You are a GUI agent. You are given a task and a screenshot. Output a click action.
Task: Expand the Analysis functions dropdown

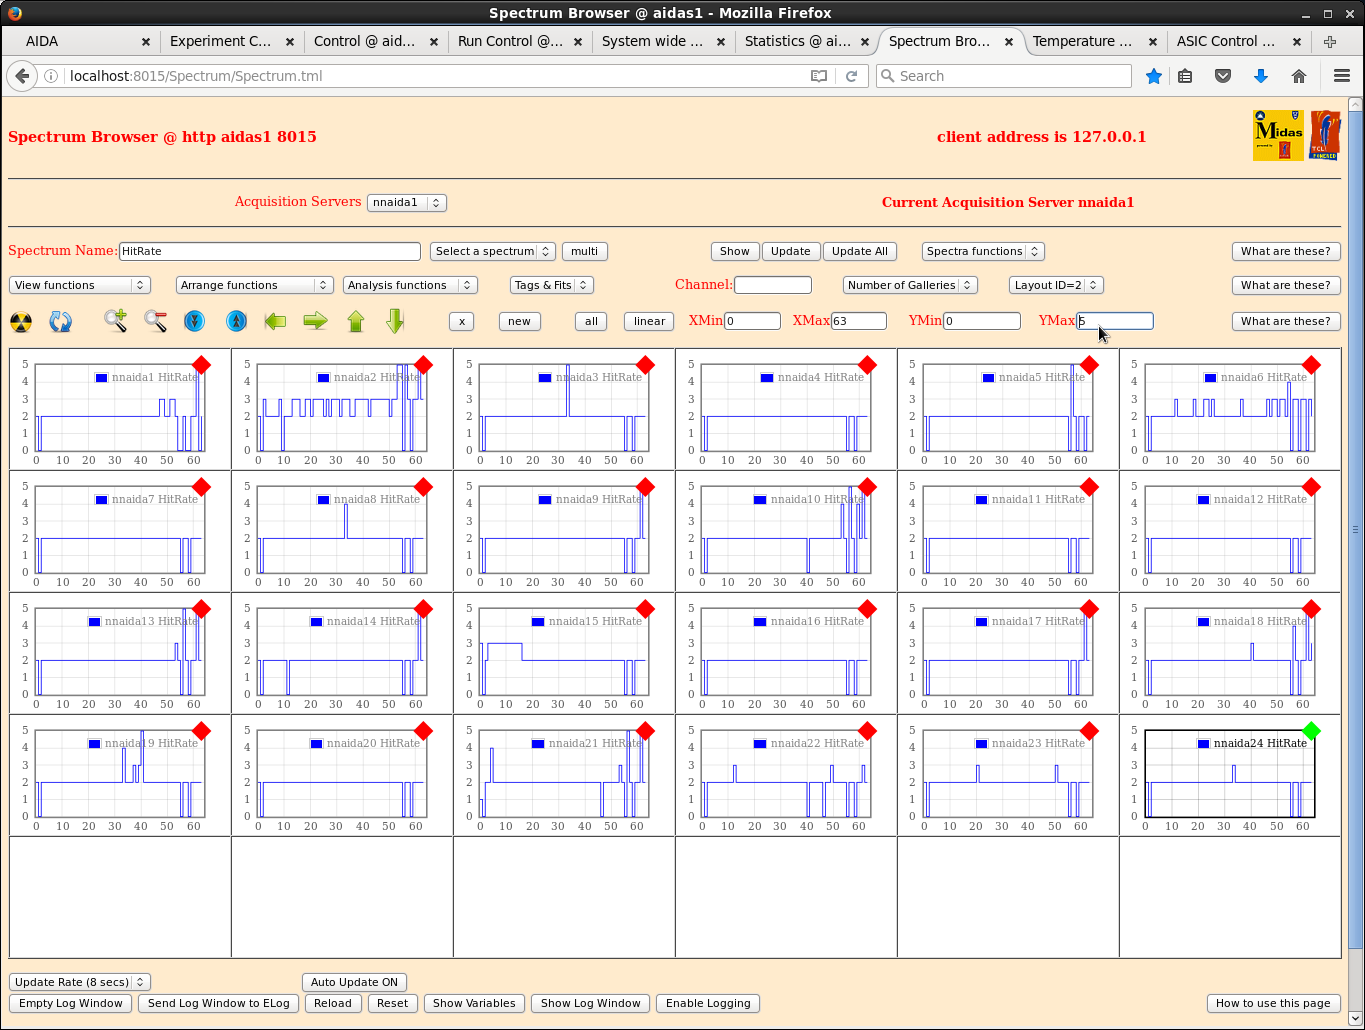coord(409,285)
